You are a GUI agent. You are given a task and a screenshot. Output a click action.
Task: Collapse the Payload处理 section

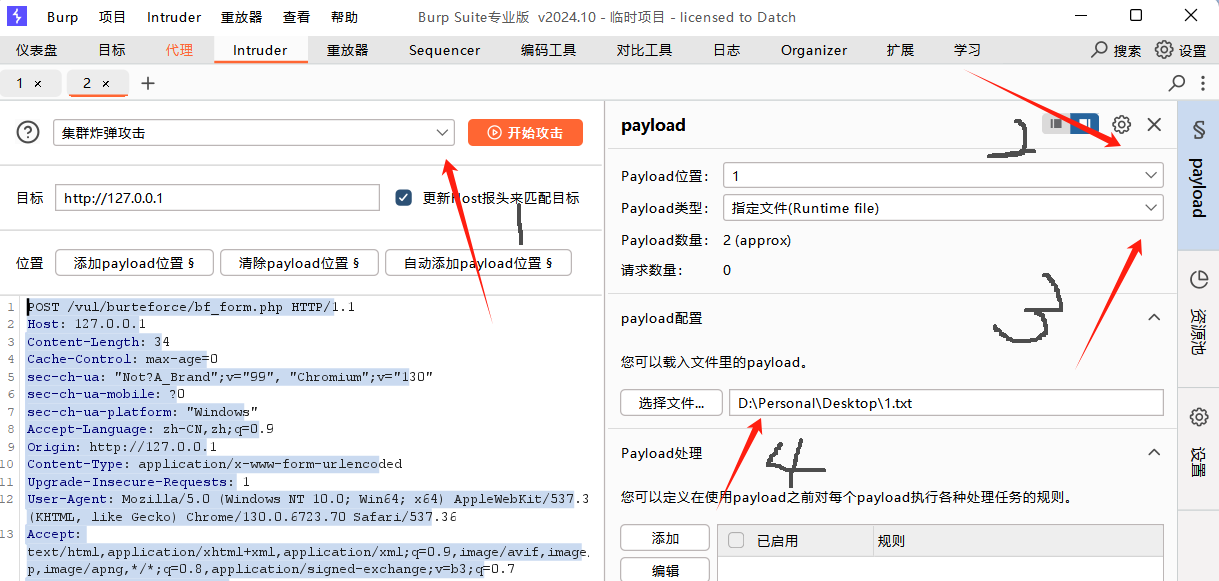1154,453
